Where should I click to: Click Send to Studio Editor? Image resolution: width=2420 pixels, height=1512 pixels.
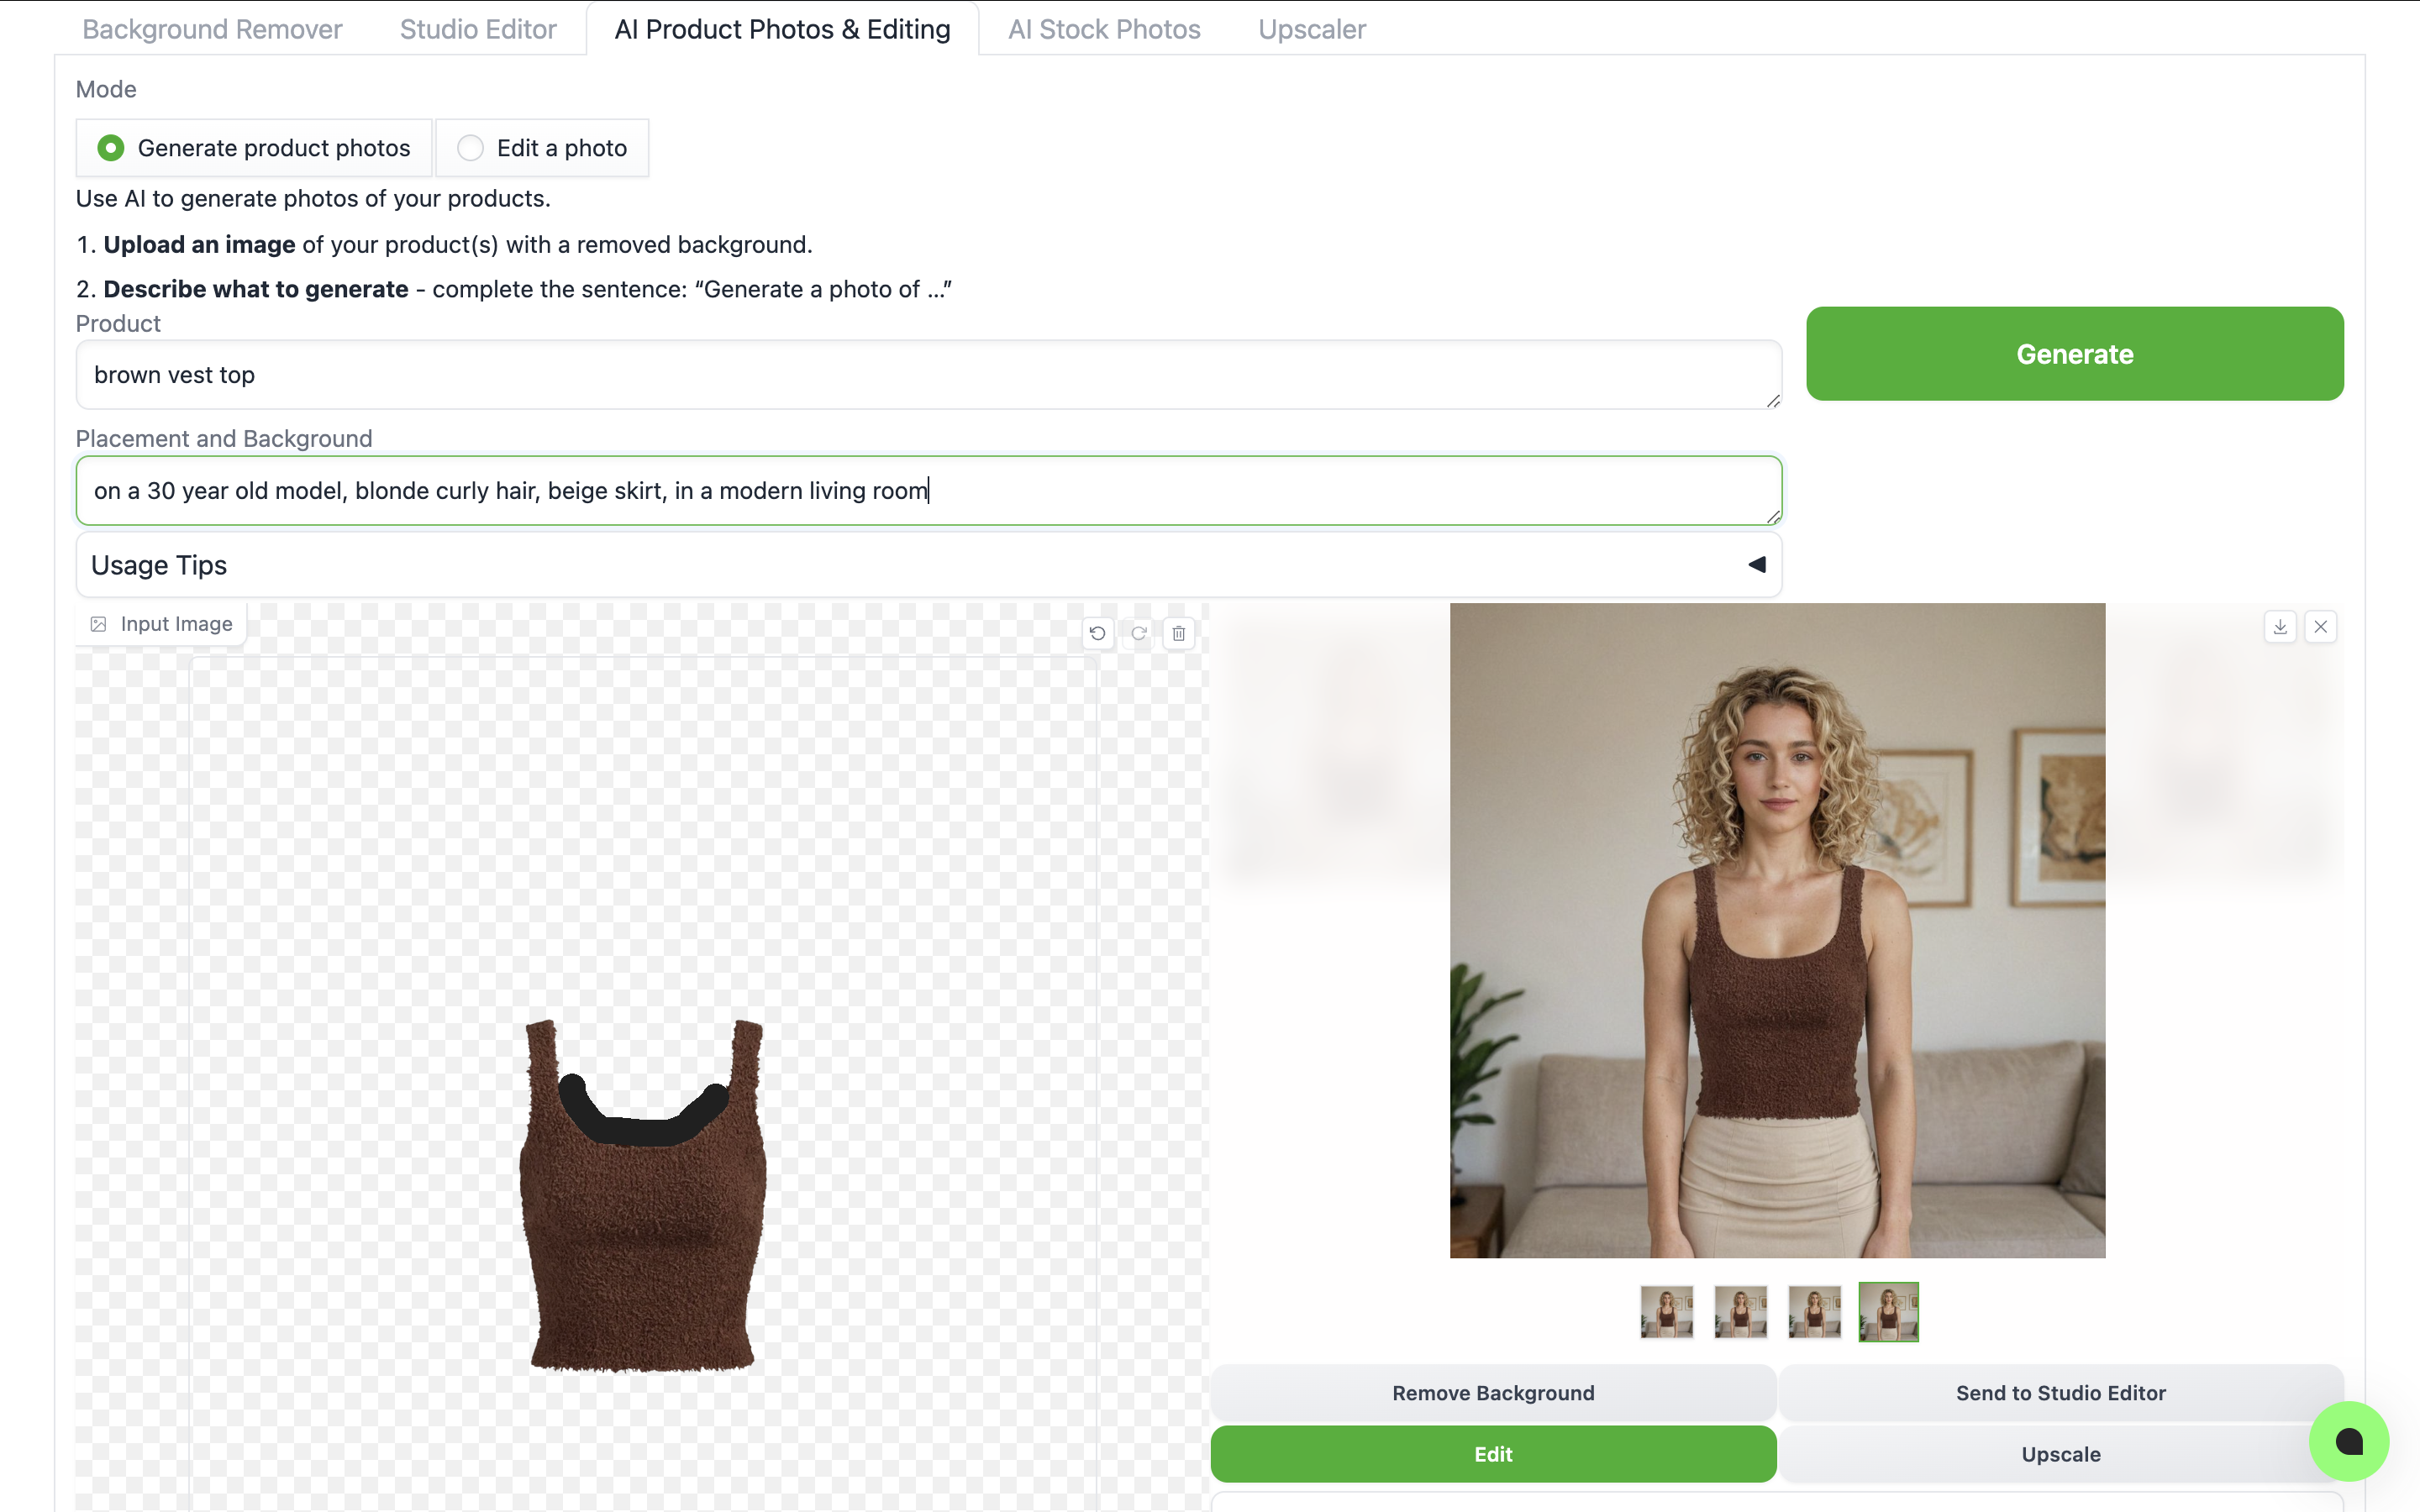click(2060, 1393)
